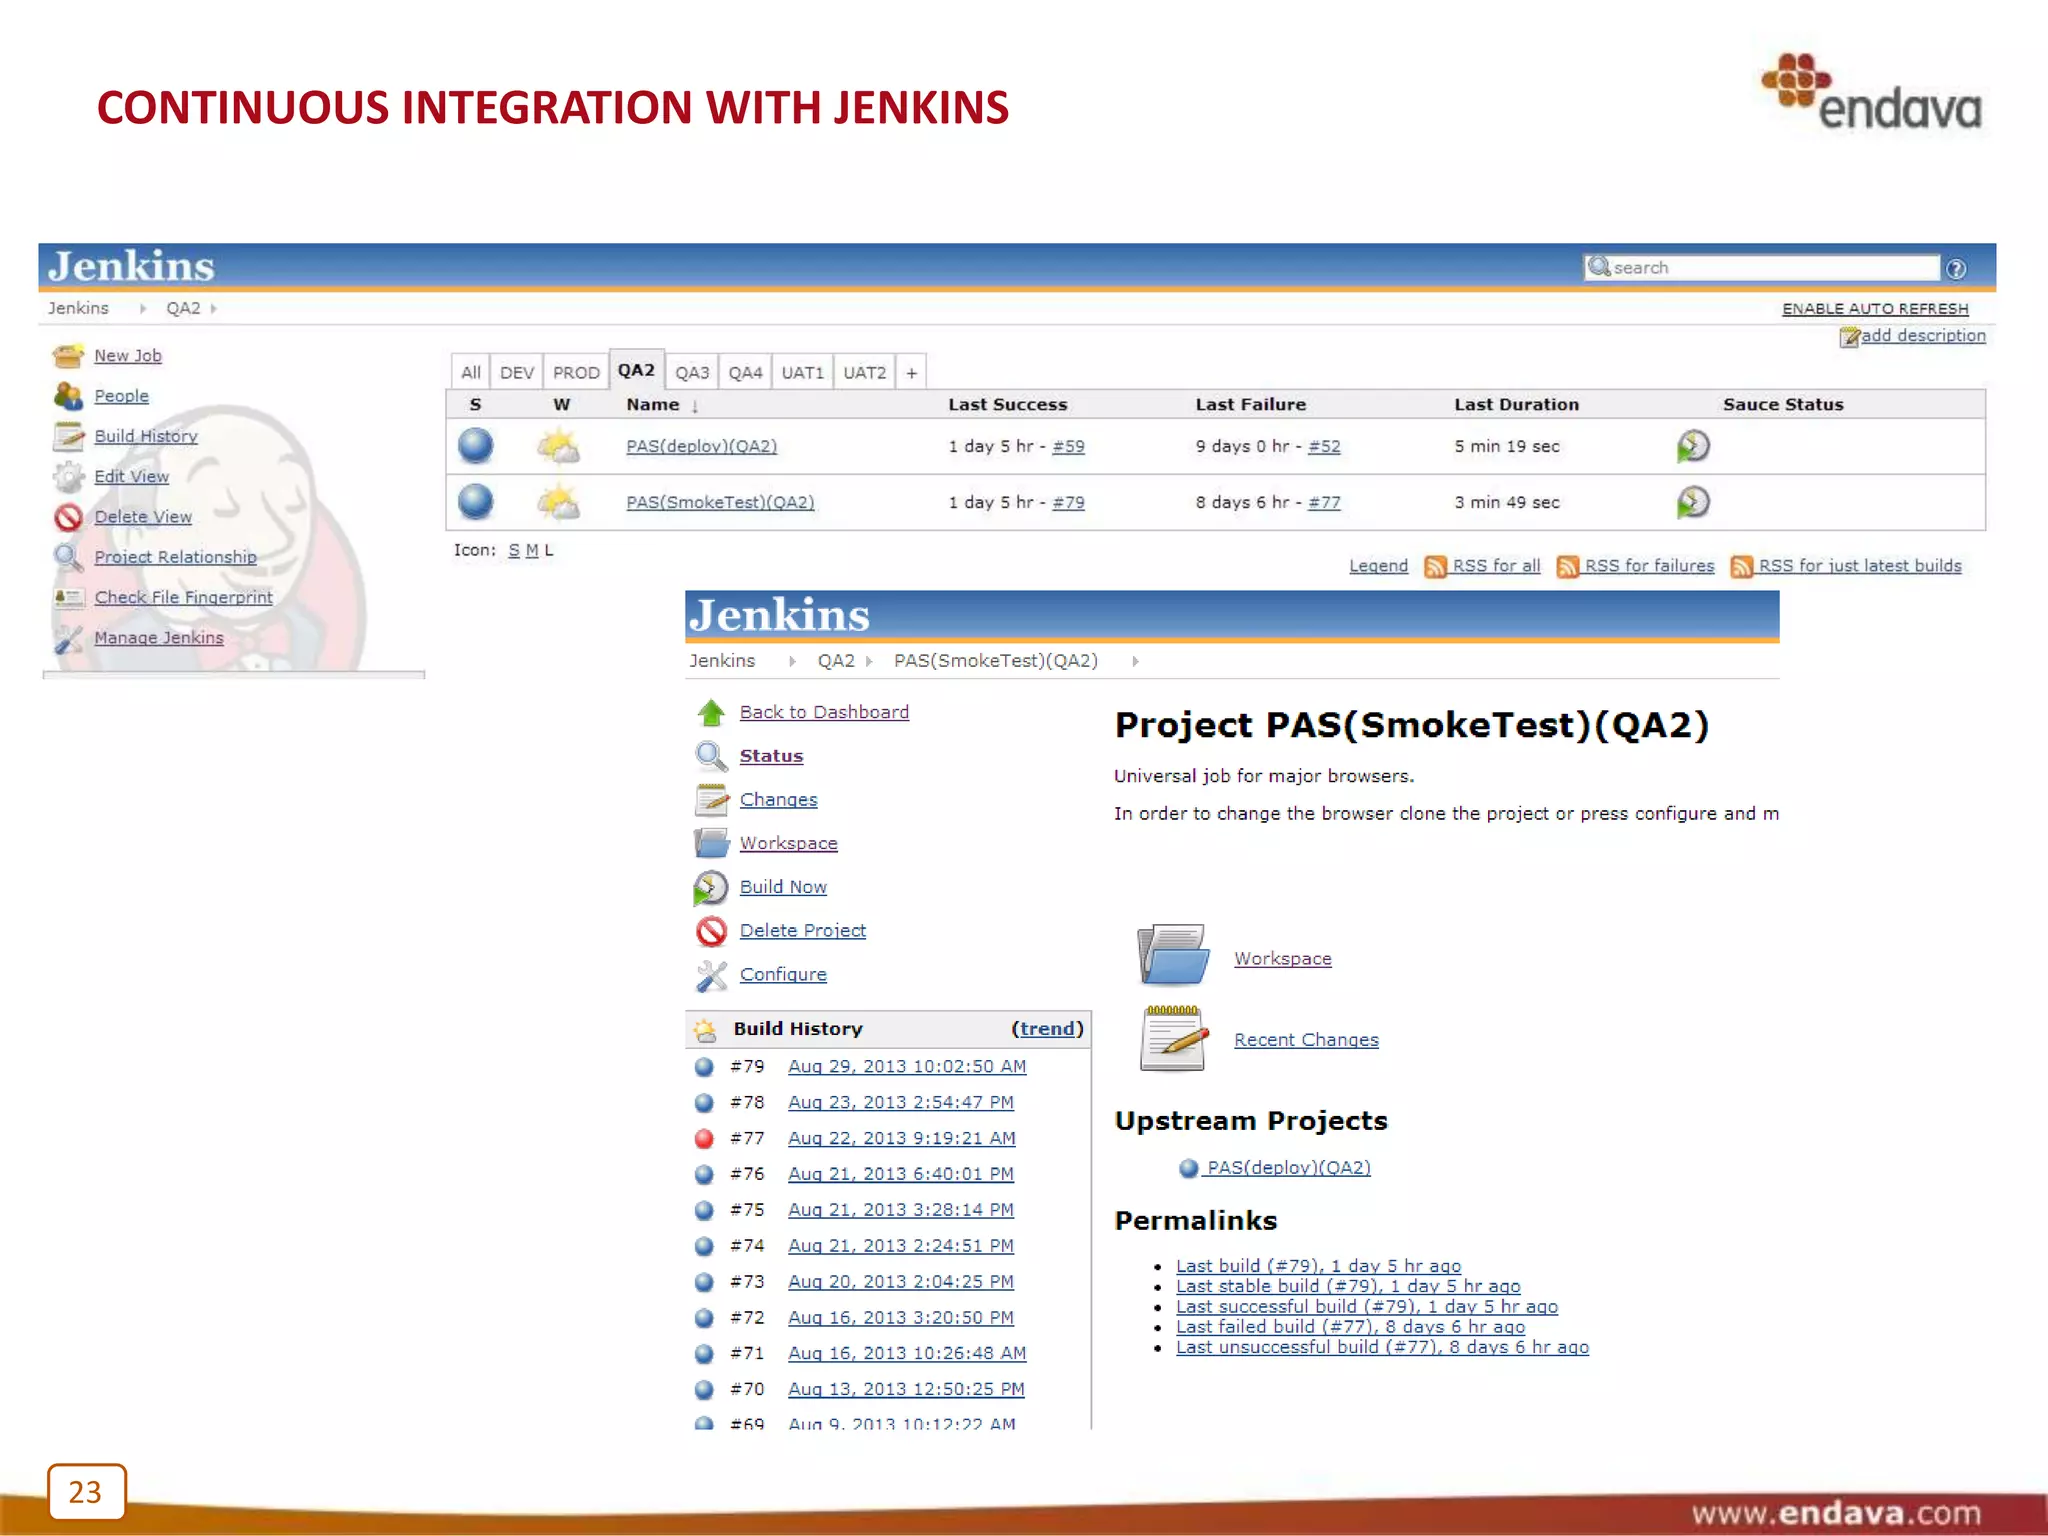Select small icon size S

point(513,551)
